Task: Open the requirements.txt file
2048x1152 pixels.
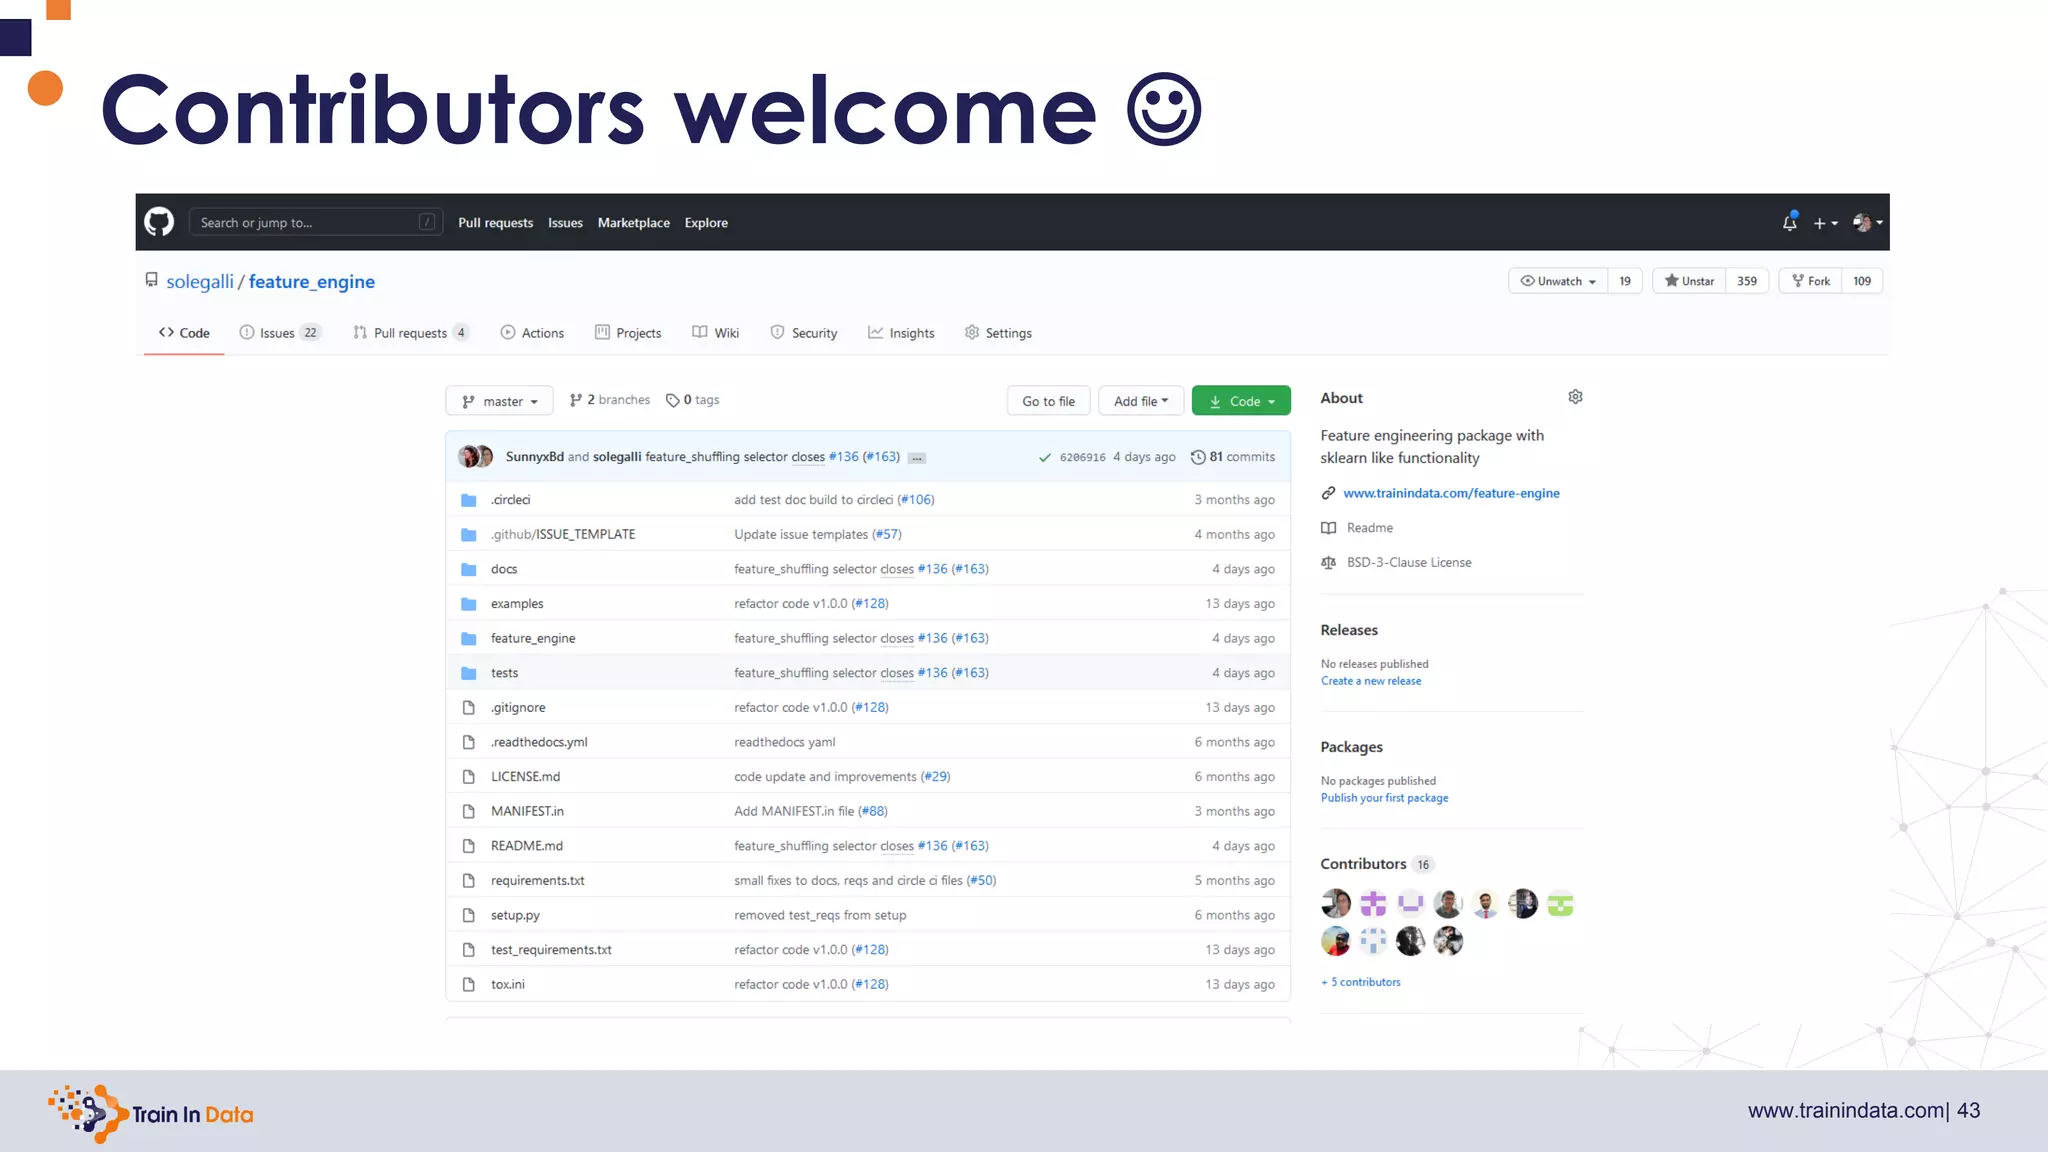Action: pyautogui.click(x=537, y=881)
